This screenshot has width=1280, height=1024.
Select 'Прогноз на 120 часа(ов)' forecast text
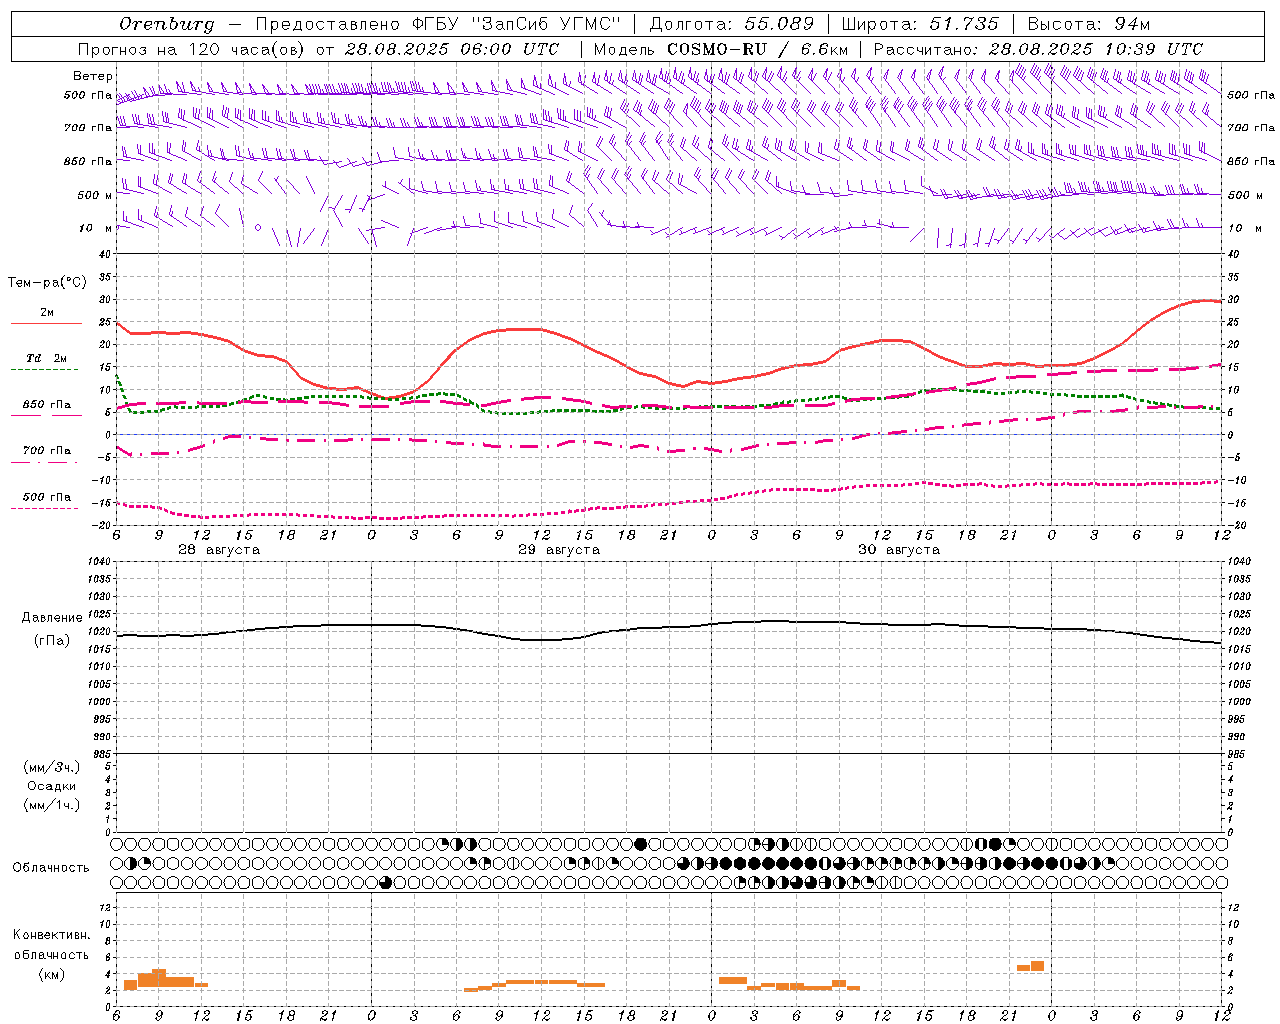192,49
